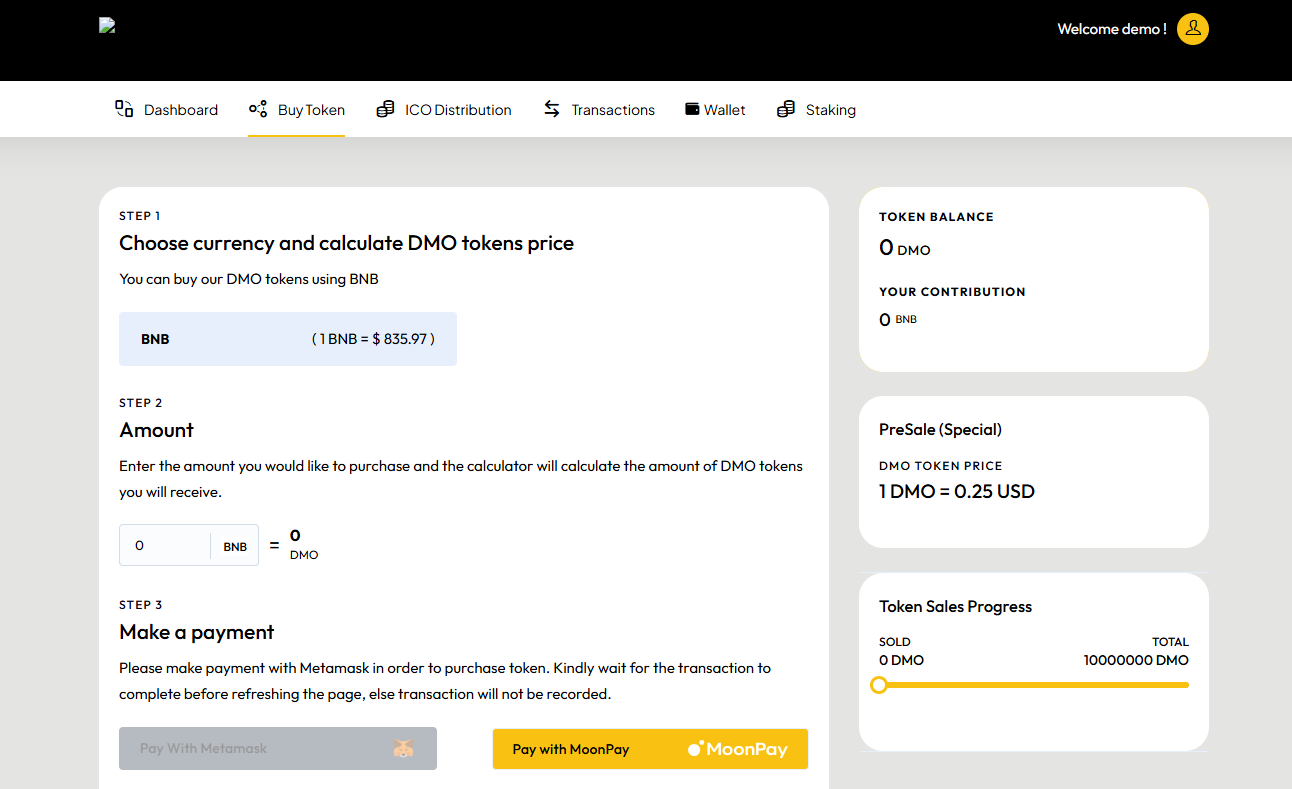The image size is (1292, 789).
Task: Click the Wallet icon in navbar
Action: click(x=692, y=109)
